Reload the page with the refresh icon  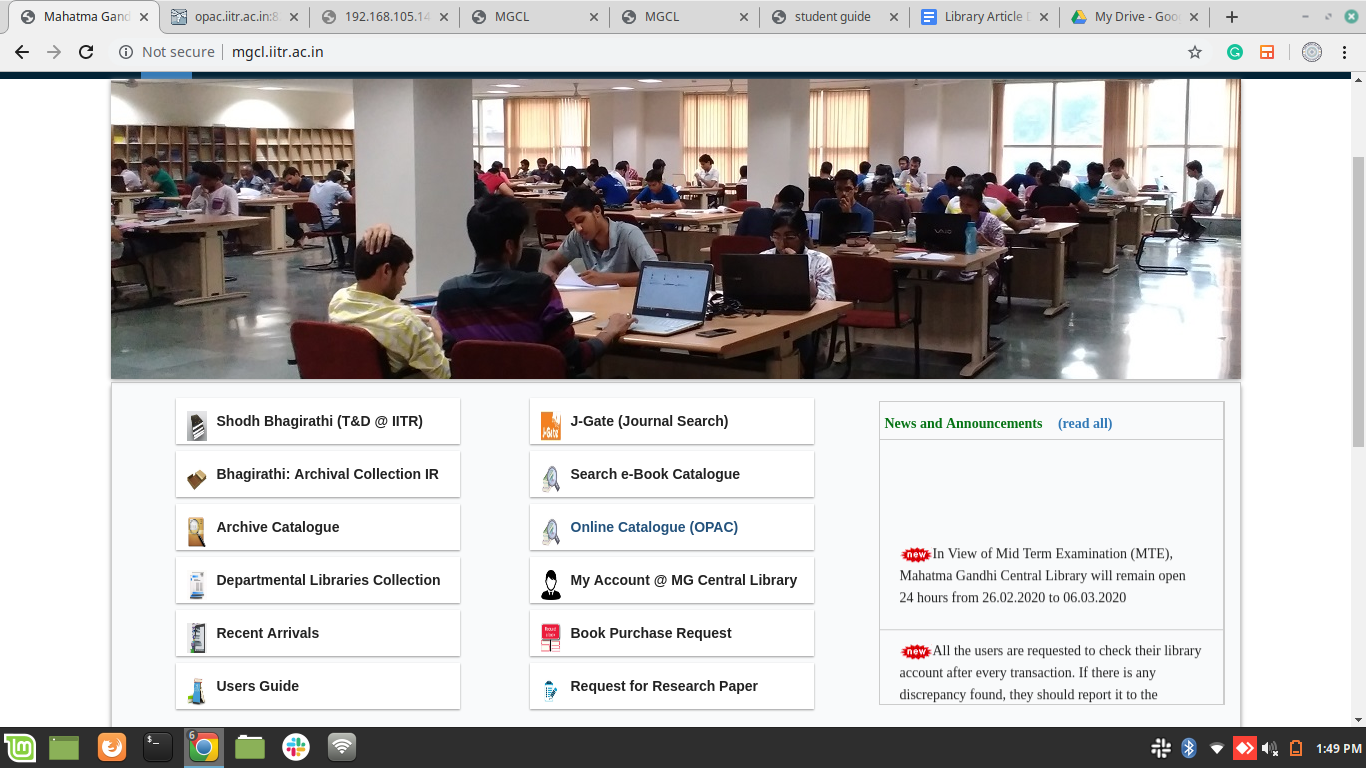pyautogui.click(x=86, y=52)
